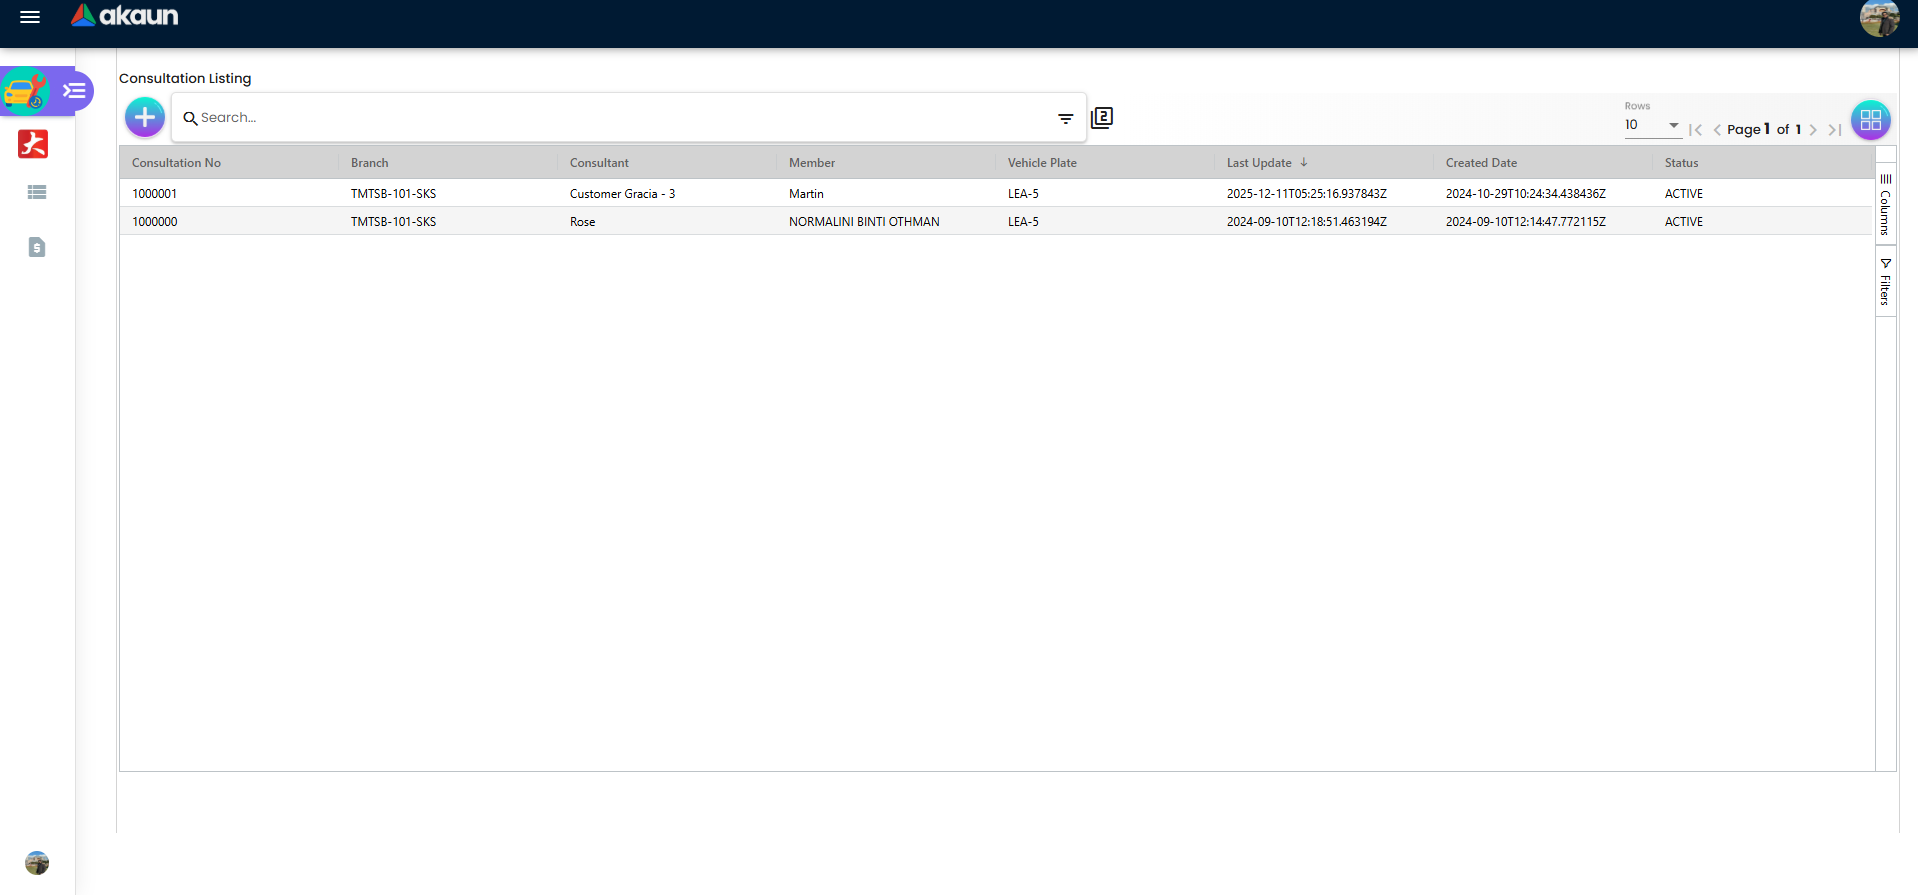Open the hamburger menu in top bar
Viewport: 1918px width, 895px height.
click(30, 17)
